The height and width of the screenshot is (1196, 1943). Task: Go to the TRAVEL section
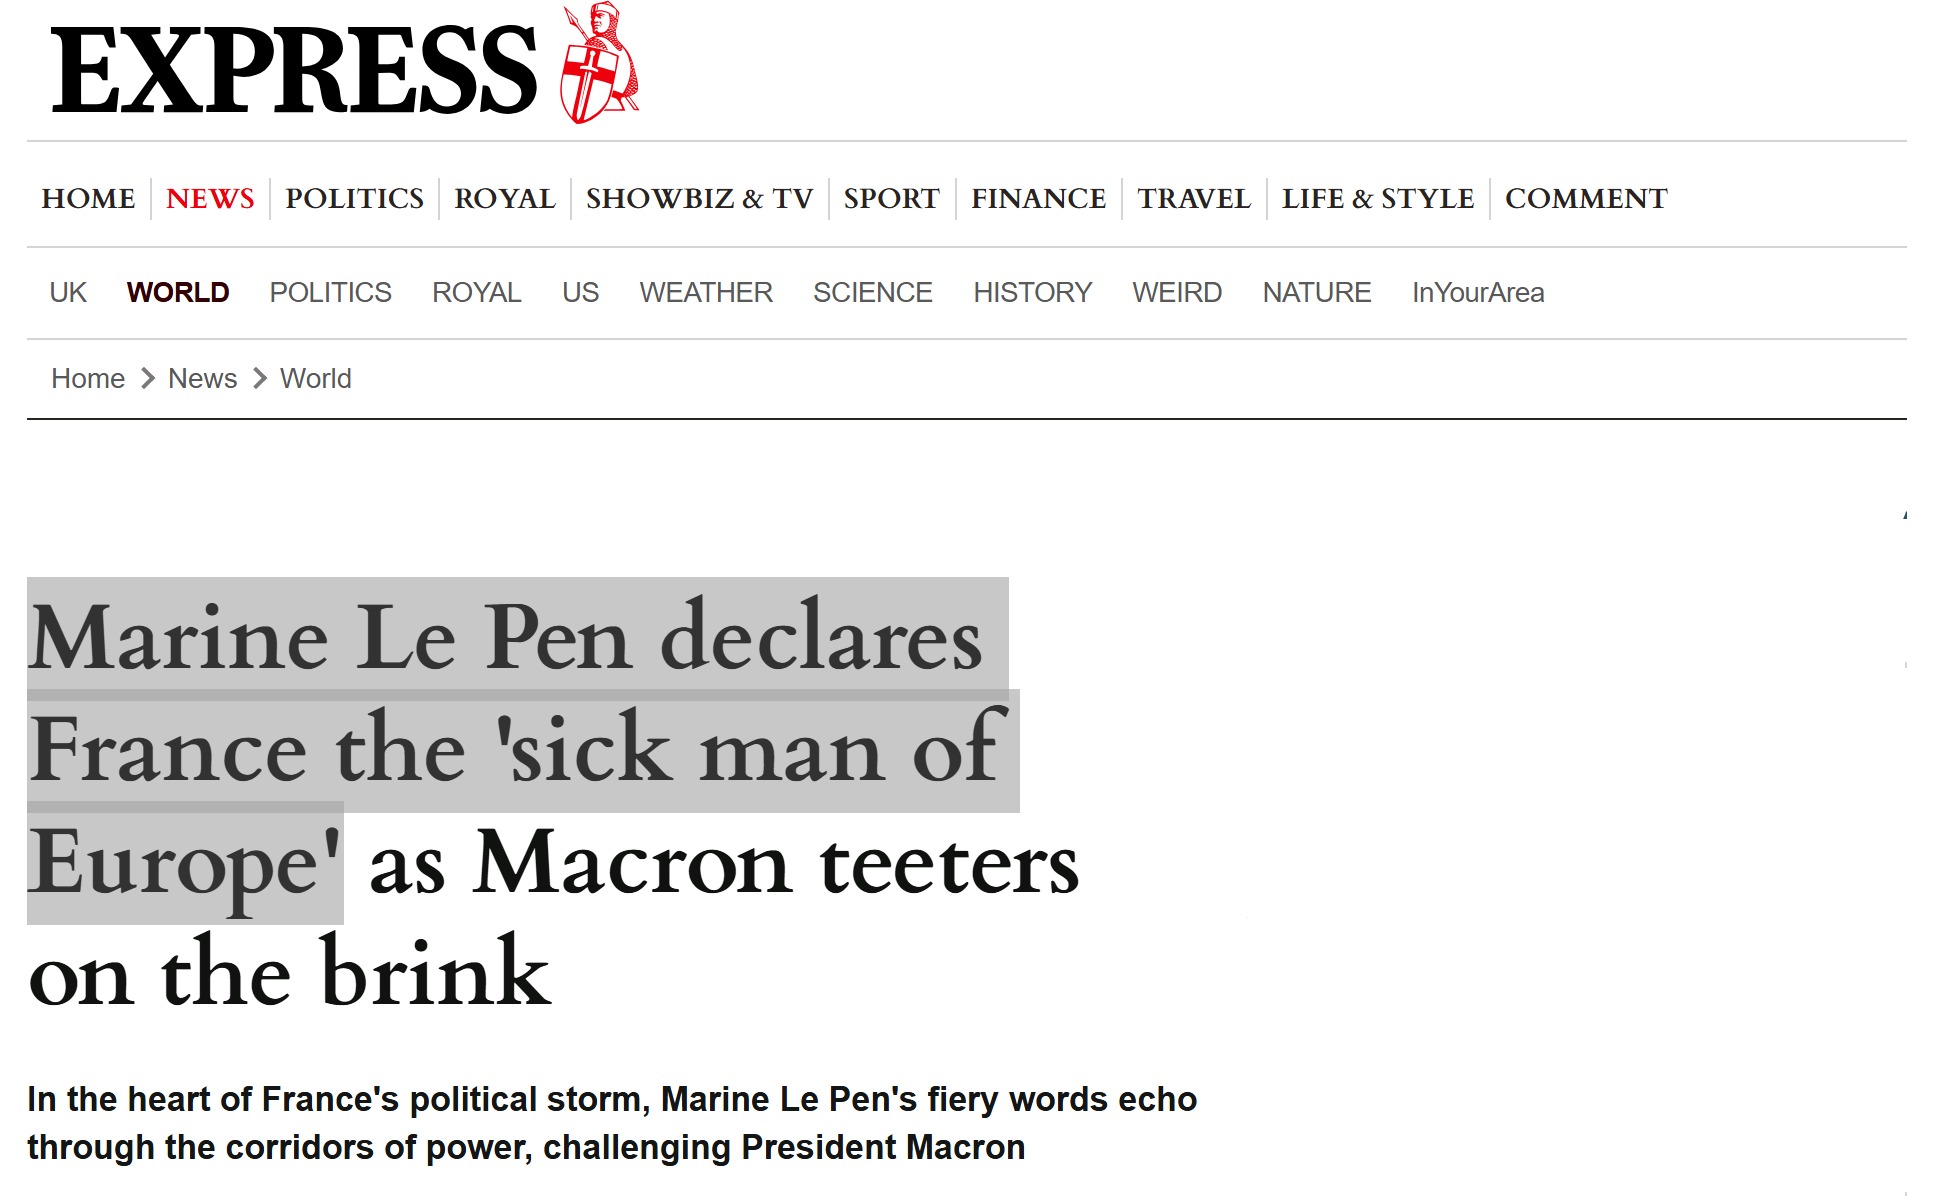click(1194, 198)
